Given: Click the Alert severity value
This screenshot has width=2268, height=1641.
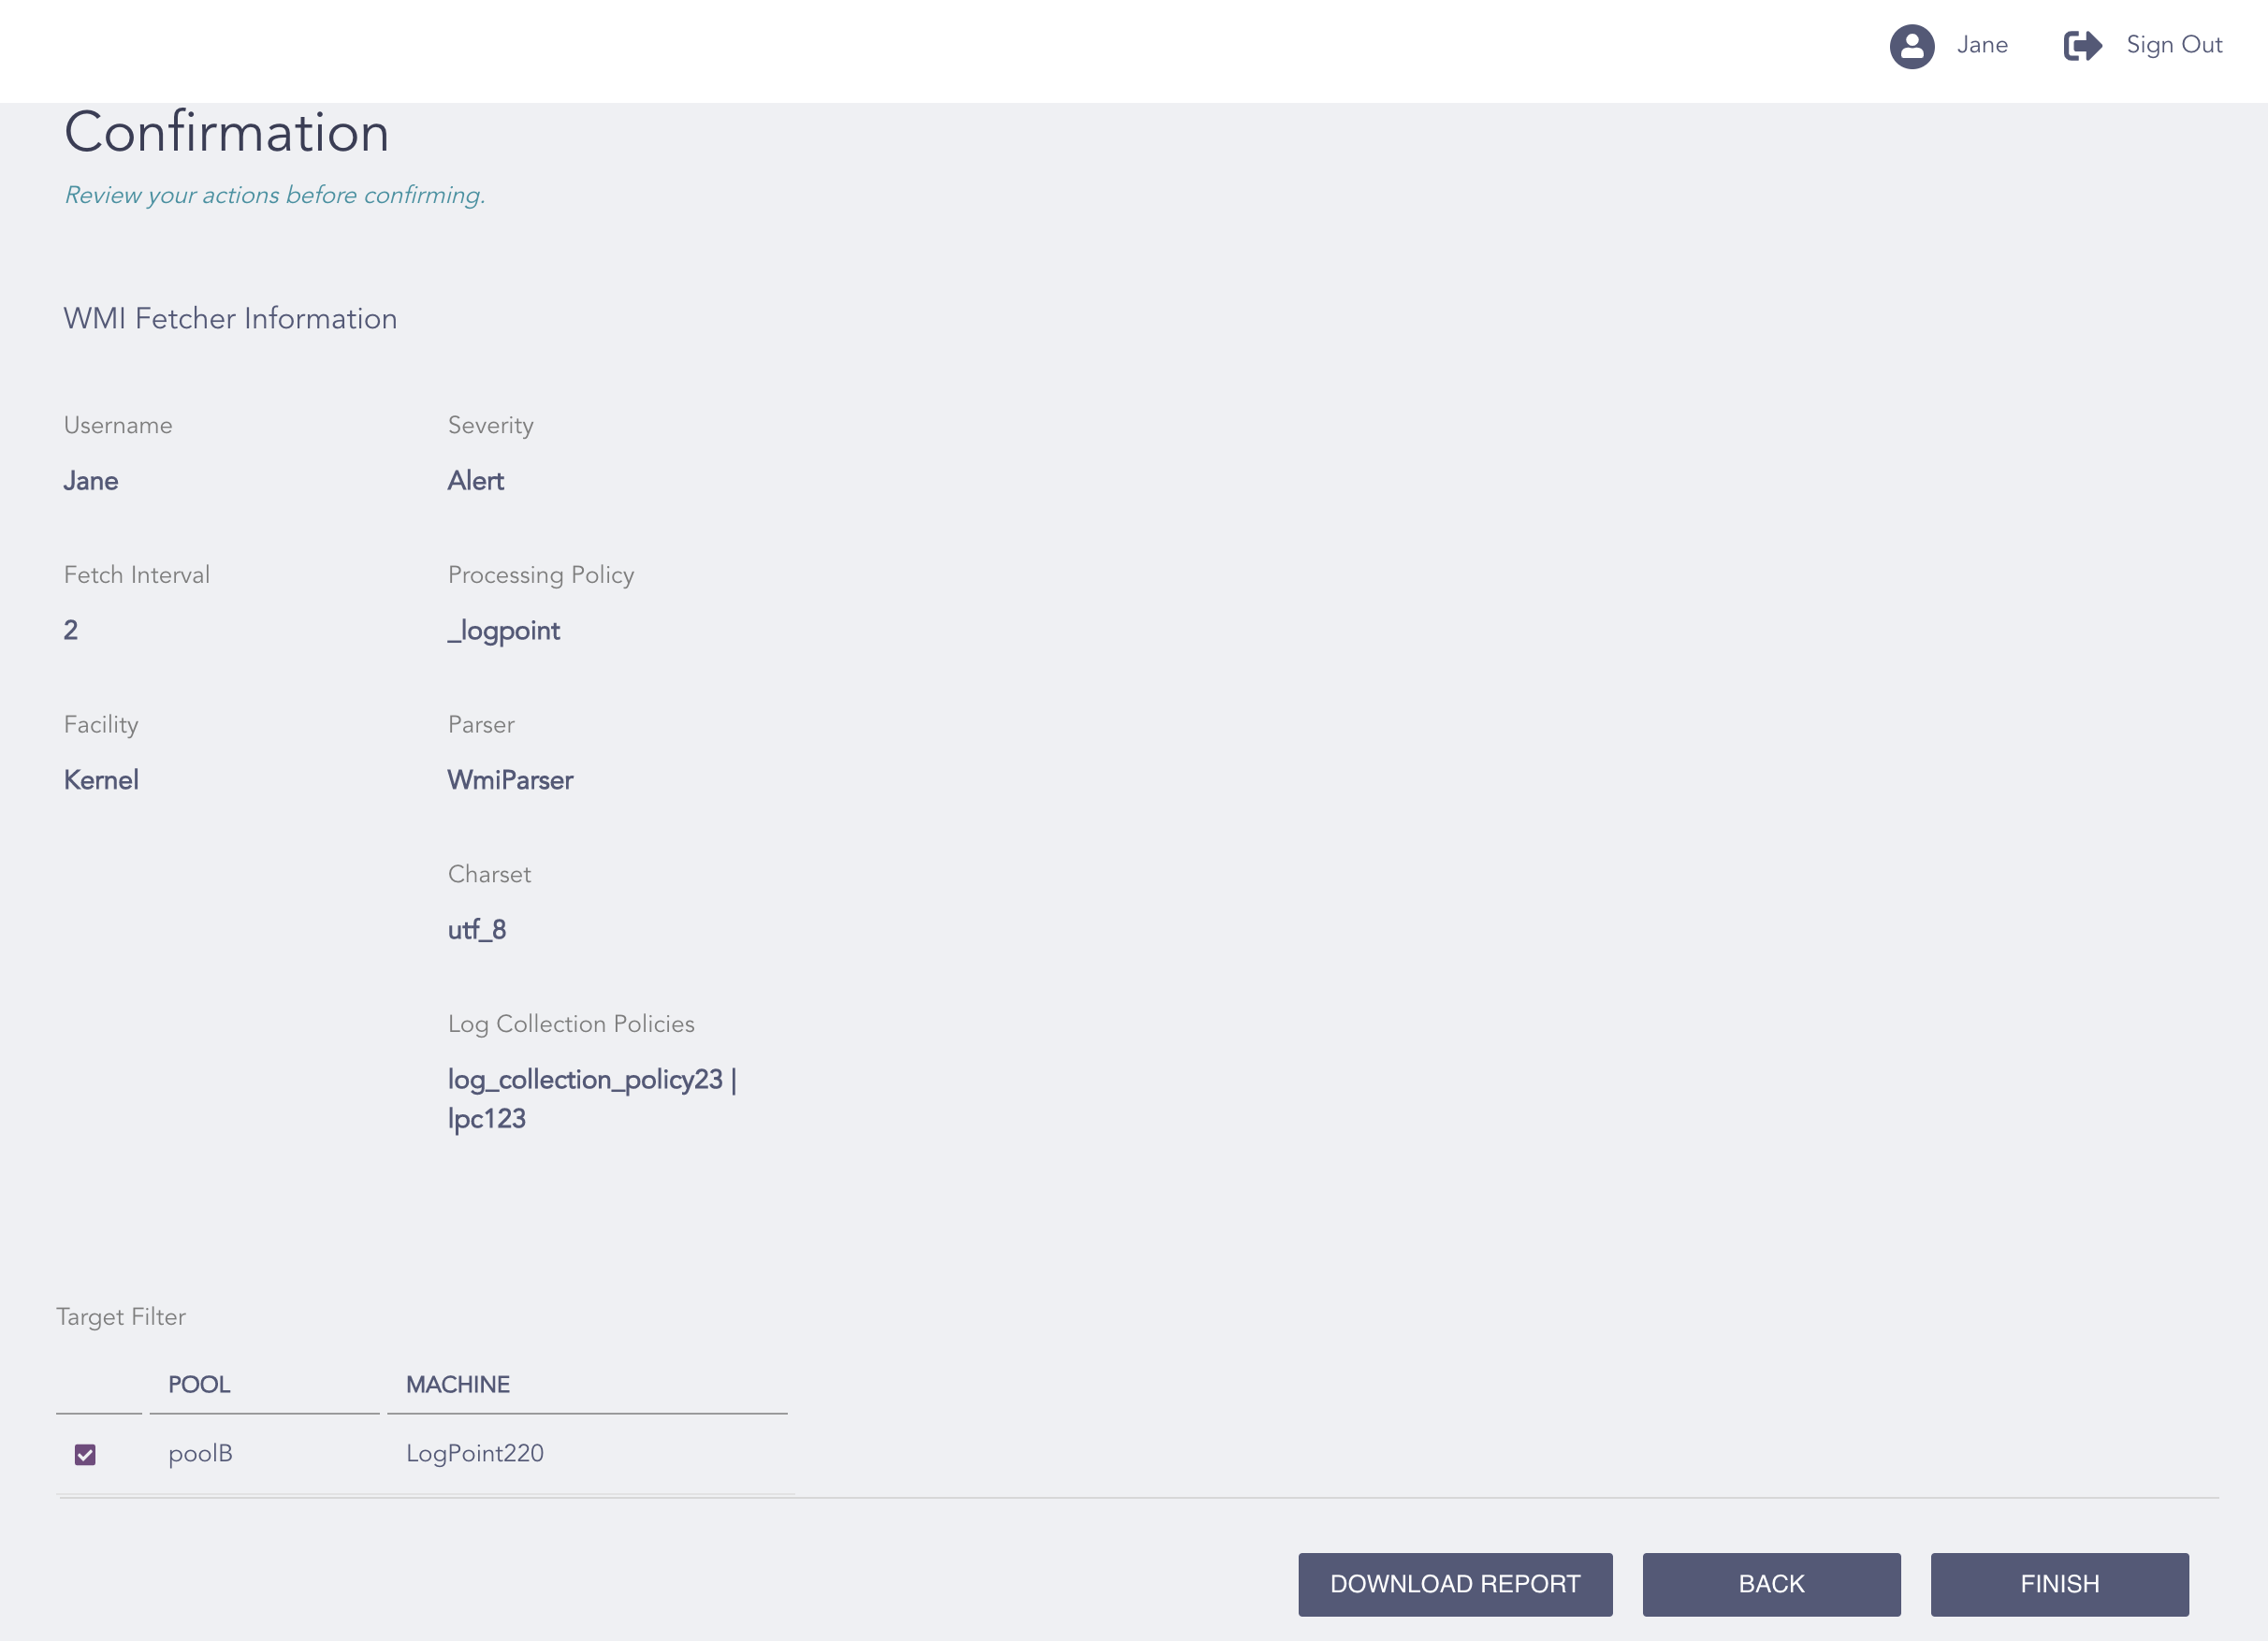Looking at the screenshot, I should tap(475, 481).
